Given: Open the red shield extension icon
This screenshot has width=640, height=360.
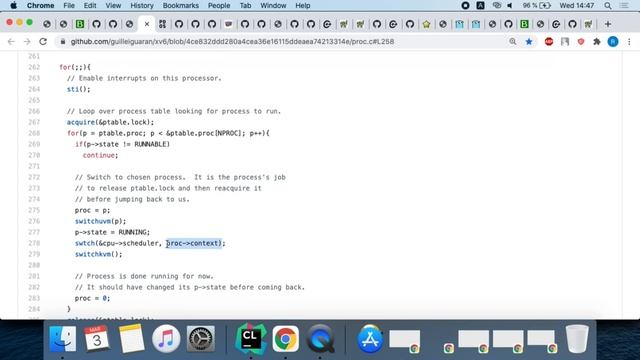Looking at the screenshot, I should 581,42.
